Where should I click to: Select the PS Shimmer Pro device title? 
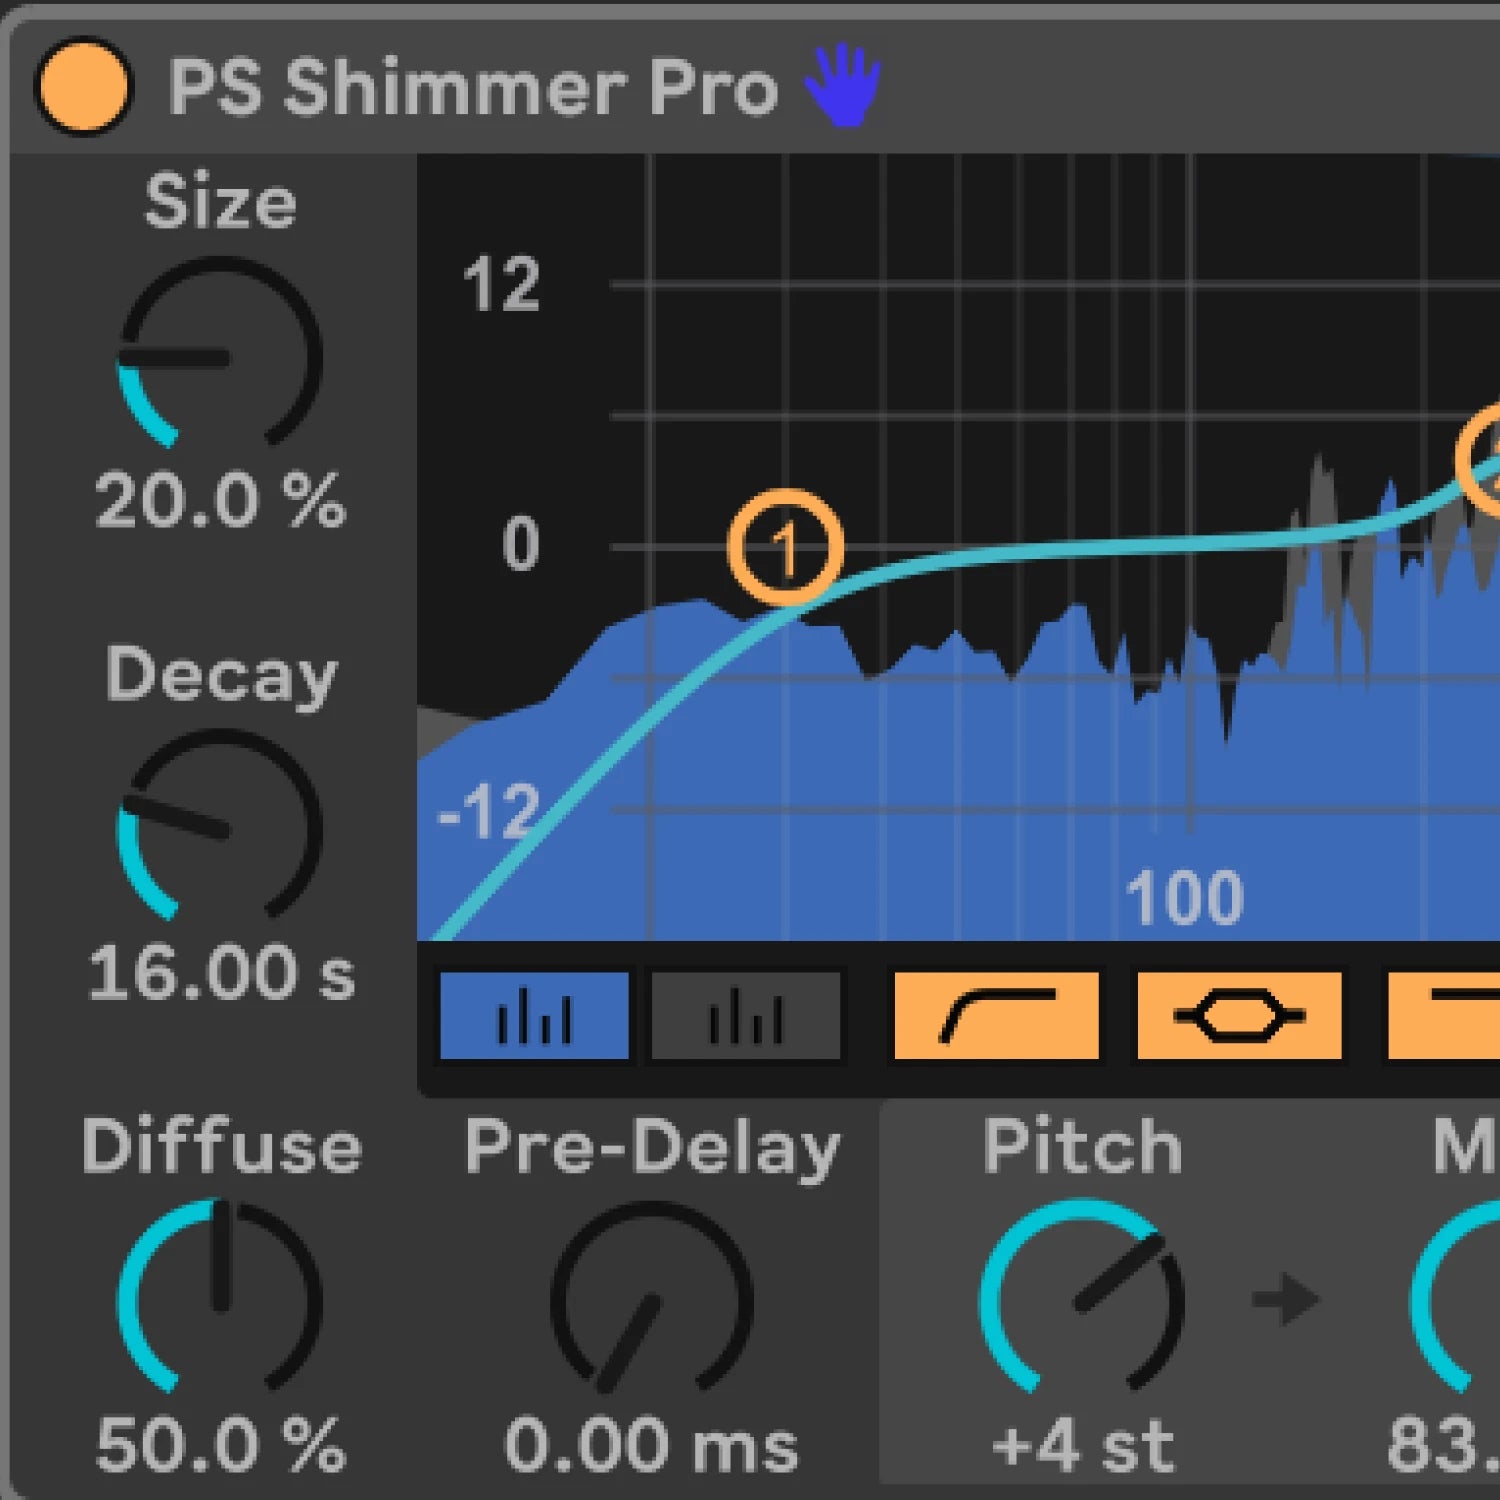pyautogui.click(x=472, y=88)
